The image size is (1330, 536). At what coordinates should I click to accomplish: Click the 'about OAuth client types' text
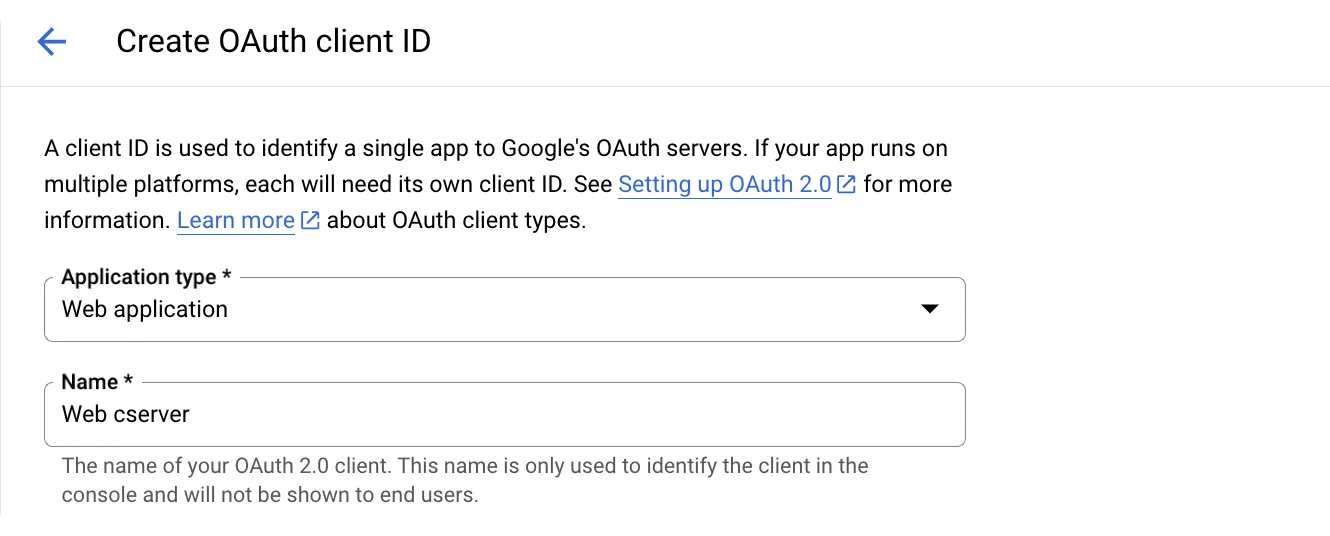click(456, 221)
